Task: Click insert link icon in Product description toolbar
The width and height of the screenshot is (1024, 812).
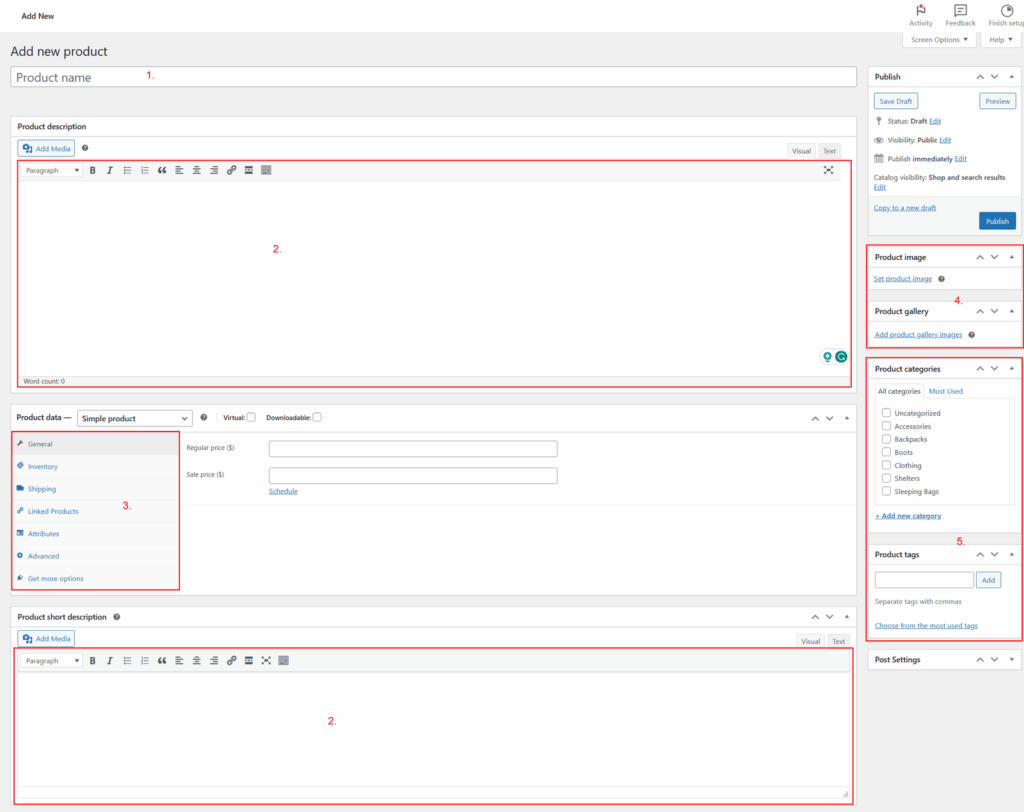Action: [231, 171]
